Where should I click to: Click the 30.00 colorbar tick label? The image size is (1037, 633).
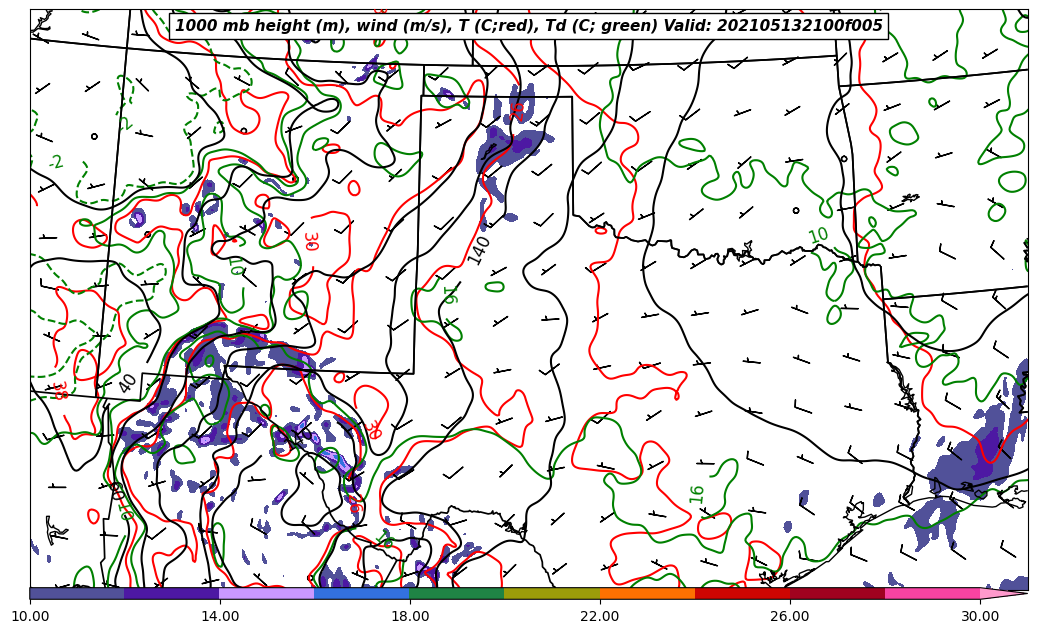[x=980, y=616]
